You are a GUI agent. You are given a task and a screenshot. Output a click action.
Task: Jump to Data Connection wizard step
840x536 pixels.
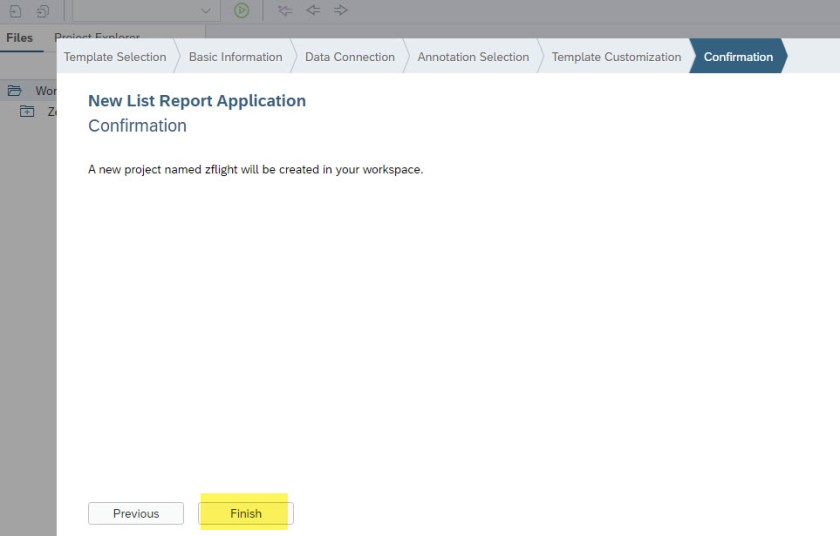(350, 57)
